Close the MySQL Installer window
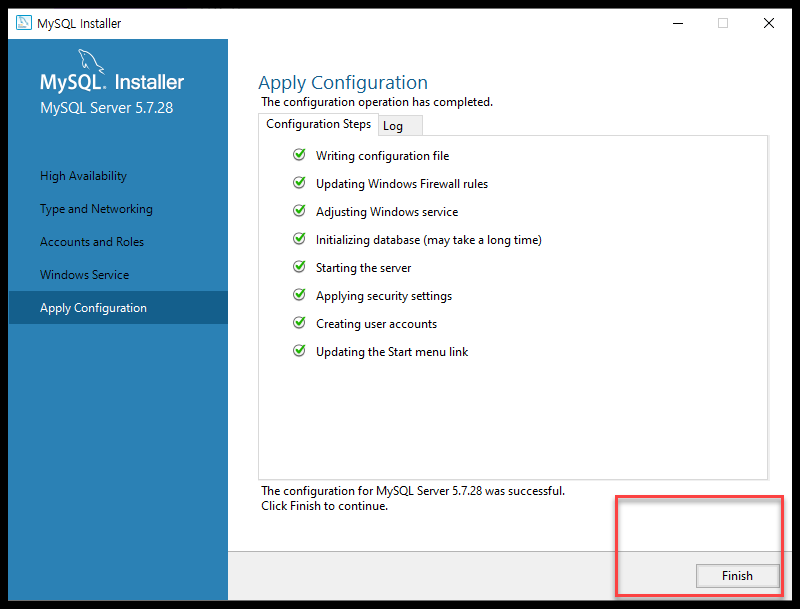This screenshot has width=800, height=609. pos(769,23)
